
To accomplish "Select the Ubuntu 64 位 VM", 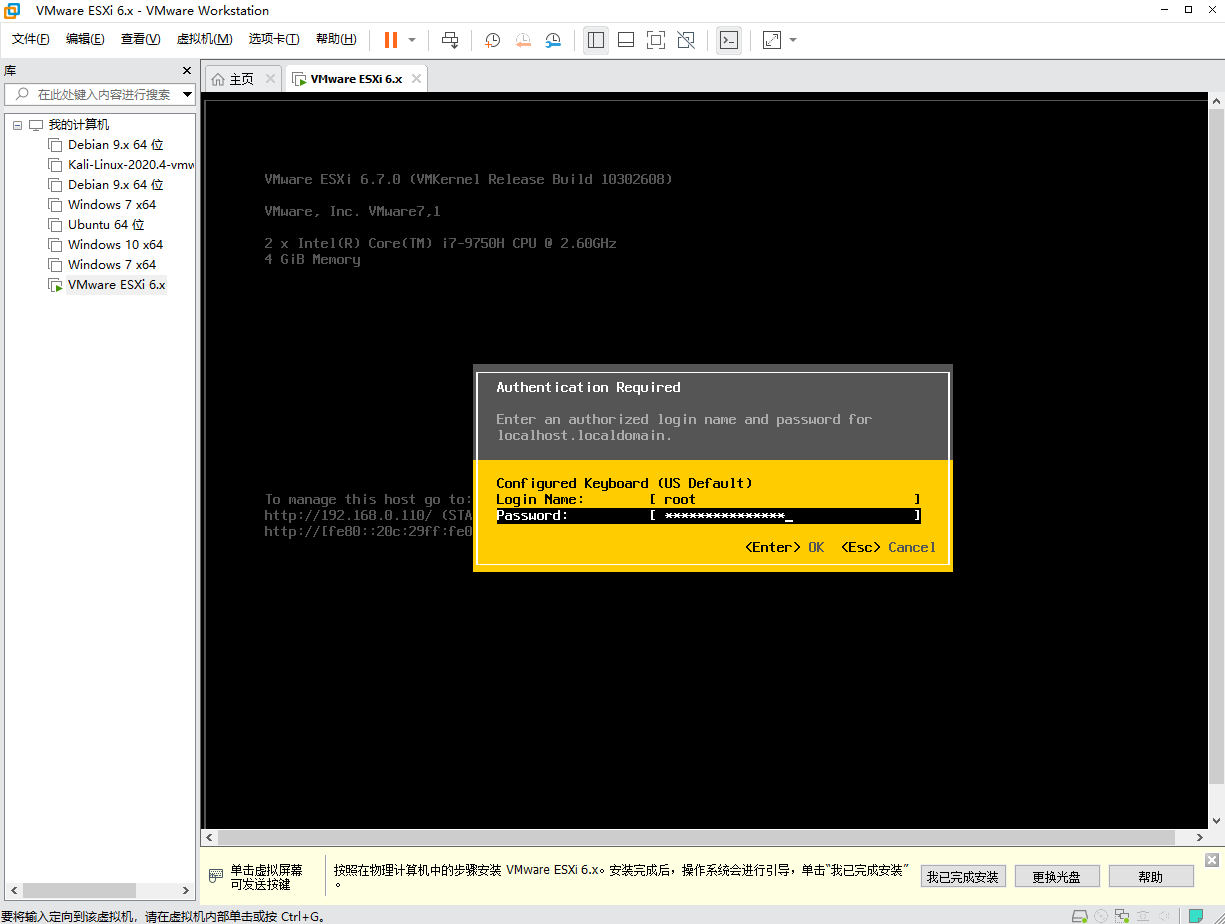I will [106, 225].
